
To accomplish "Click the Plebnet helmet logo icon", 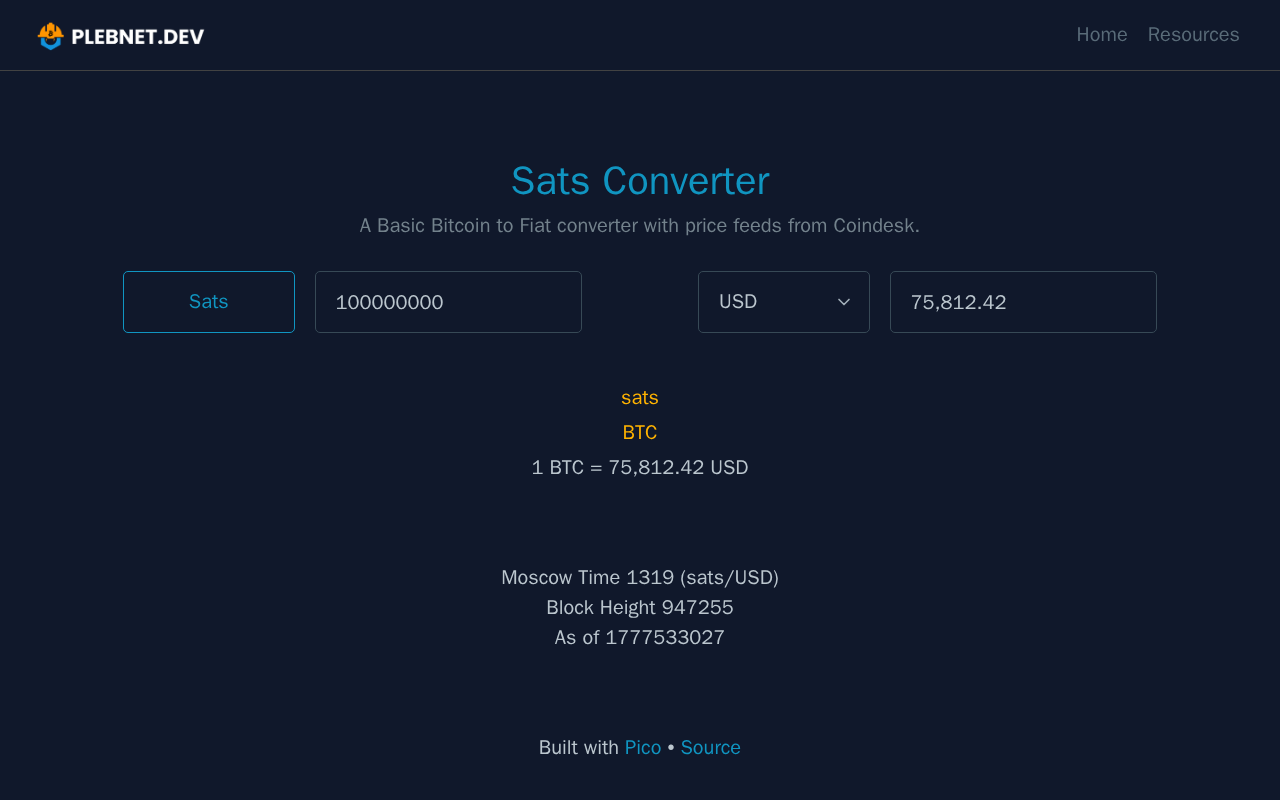I will pos(50,36).
